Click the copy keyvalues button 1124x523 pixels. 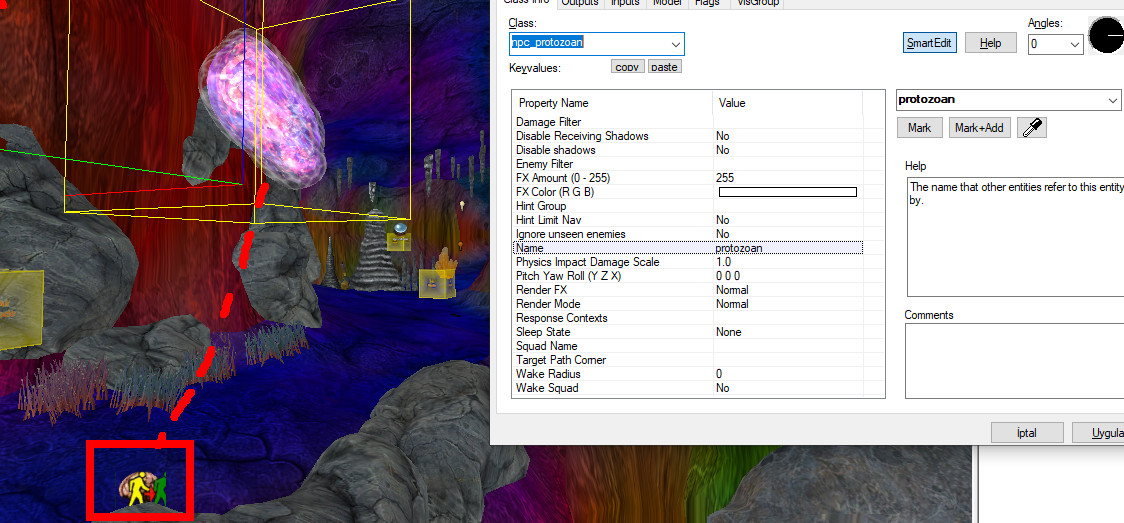point(627,67)
